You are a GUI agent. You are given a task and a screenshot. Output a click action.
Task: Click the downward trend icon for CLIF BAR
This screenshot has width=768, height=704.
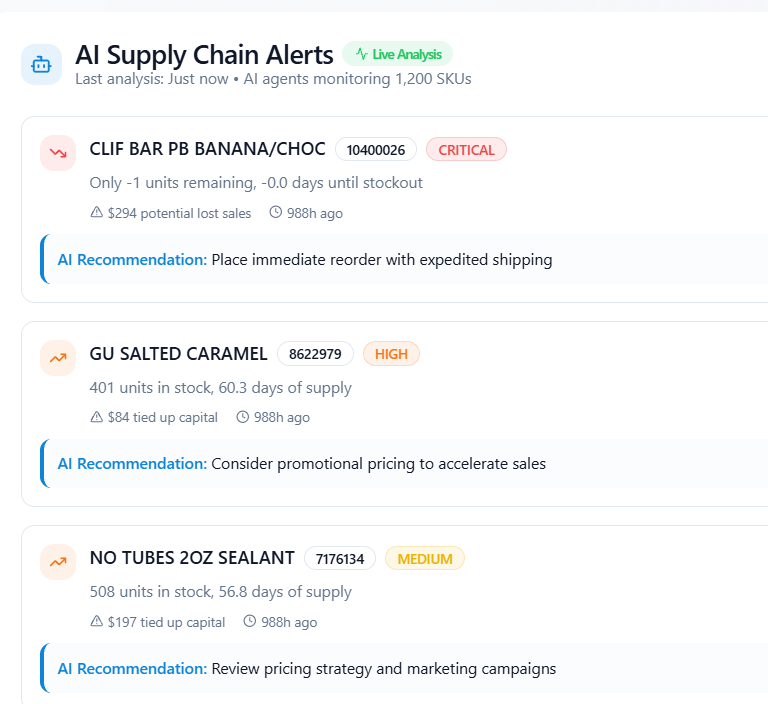point(58,153)
